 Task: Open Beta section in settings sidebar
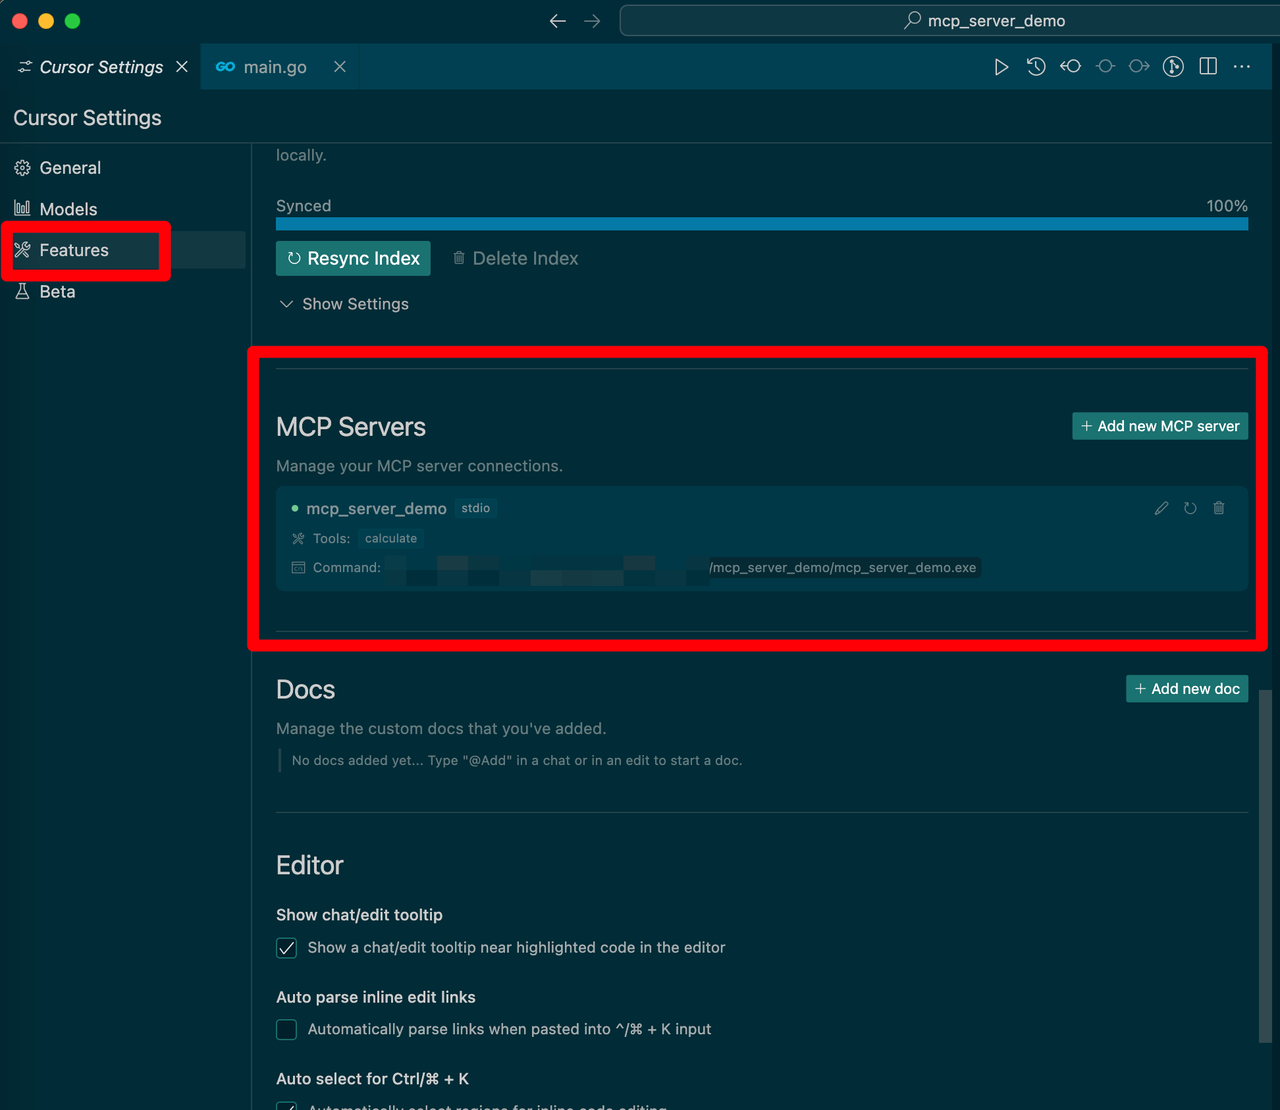(57, 292)
